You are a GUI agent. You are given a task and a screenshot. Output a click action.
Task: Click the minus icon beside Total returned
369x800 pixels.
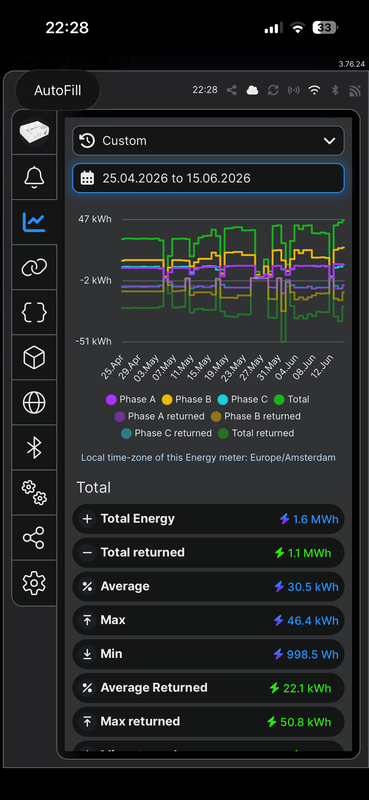pos(87,553)
